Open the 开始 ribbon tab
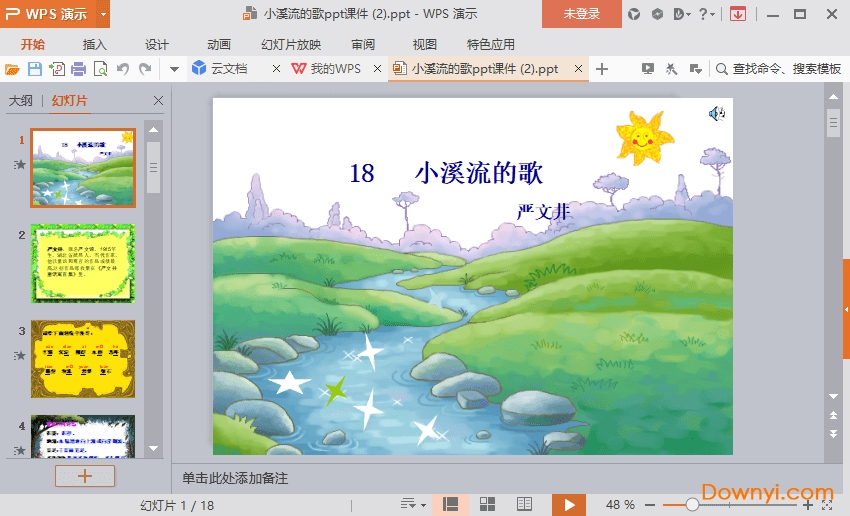Screen dimensions: 850x516 [x=33, y=44]
